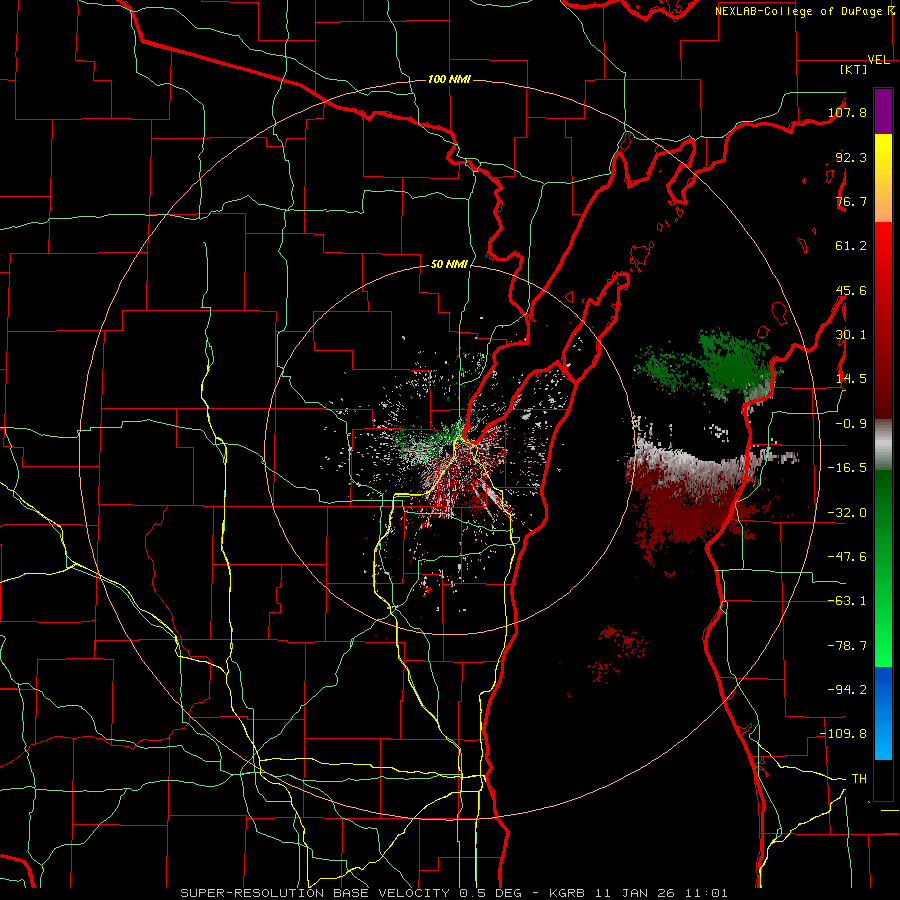Select the 76.7 legend value
Screen dimensions: 900x900
851,201
